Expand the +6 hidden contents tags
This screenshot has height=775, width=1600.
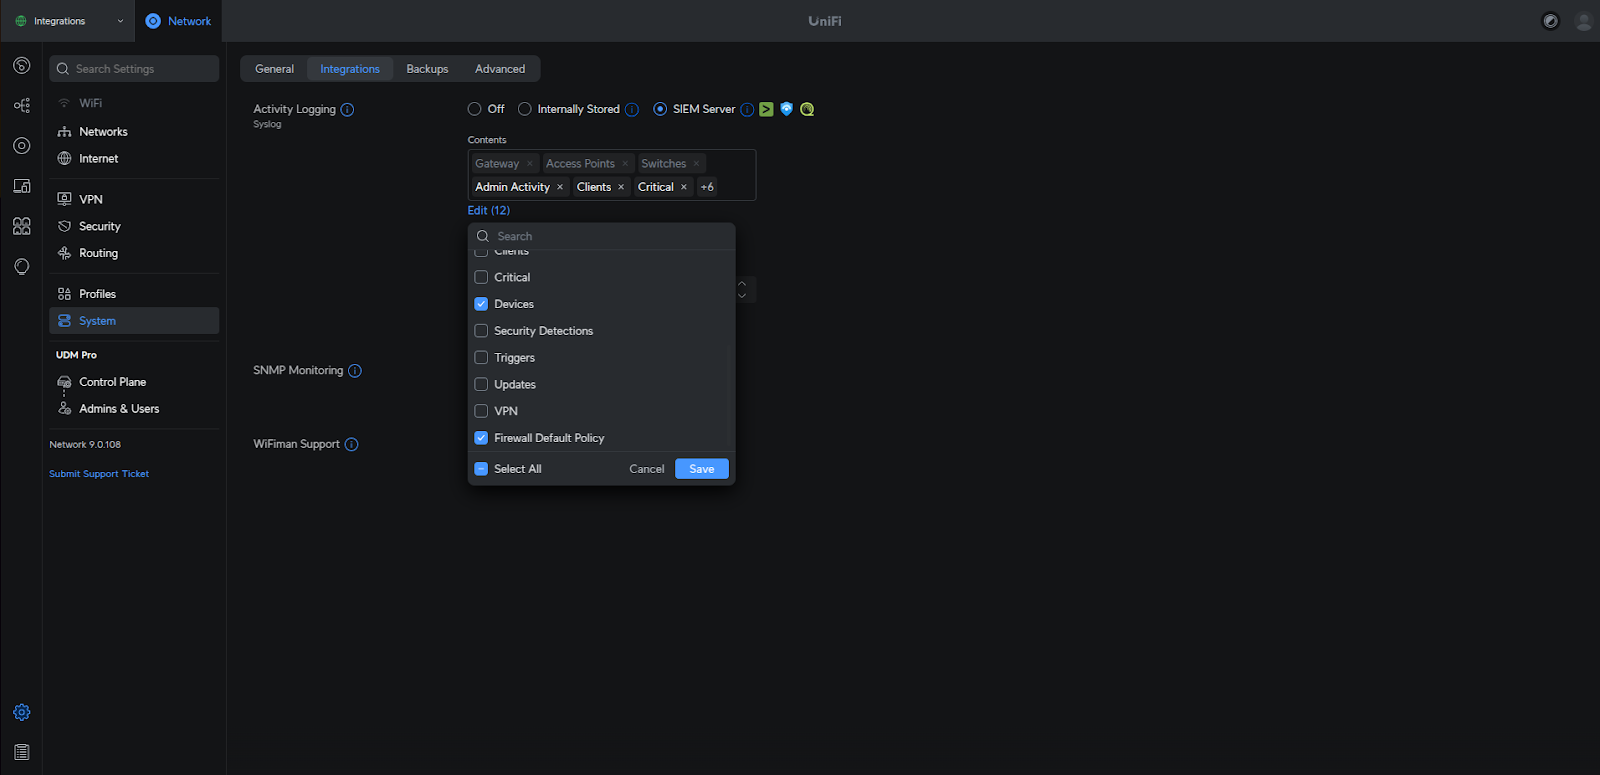click(x=707, y=187)
